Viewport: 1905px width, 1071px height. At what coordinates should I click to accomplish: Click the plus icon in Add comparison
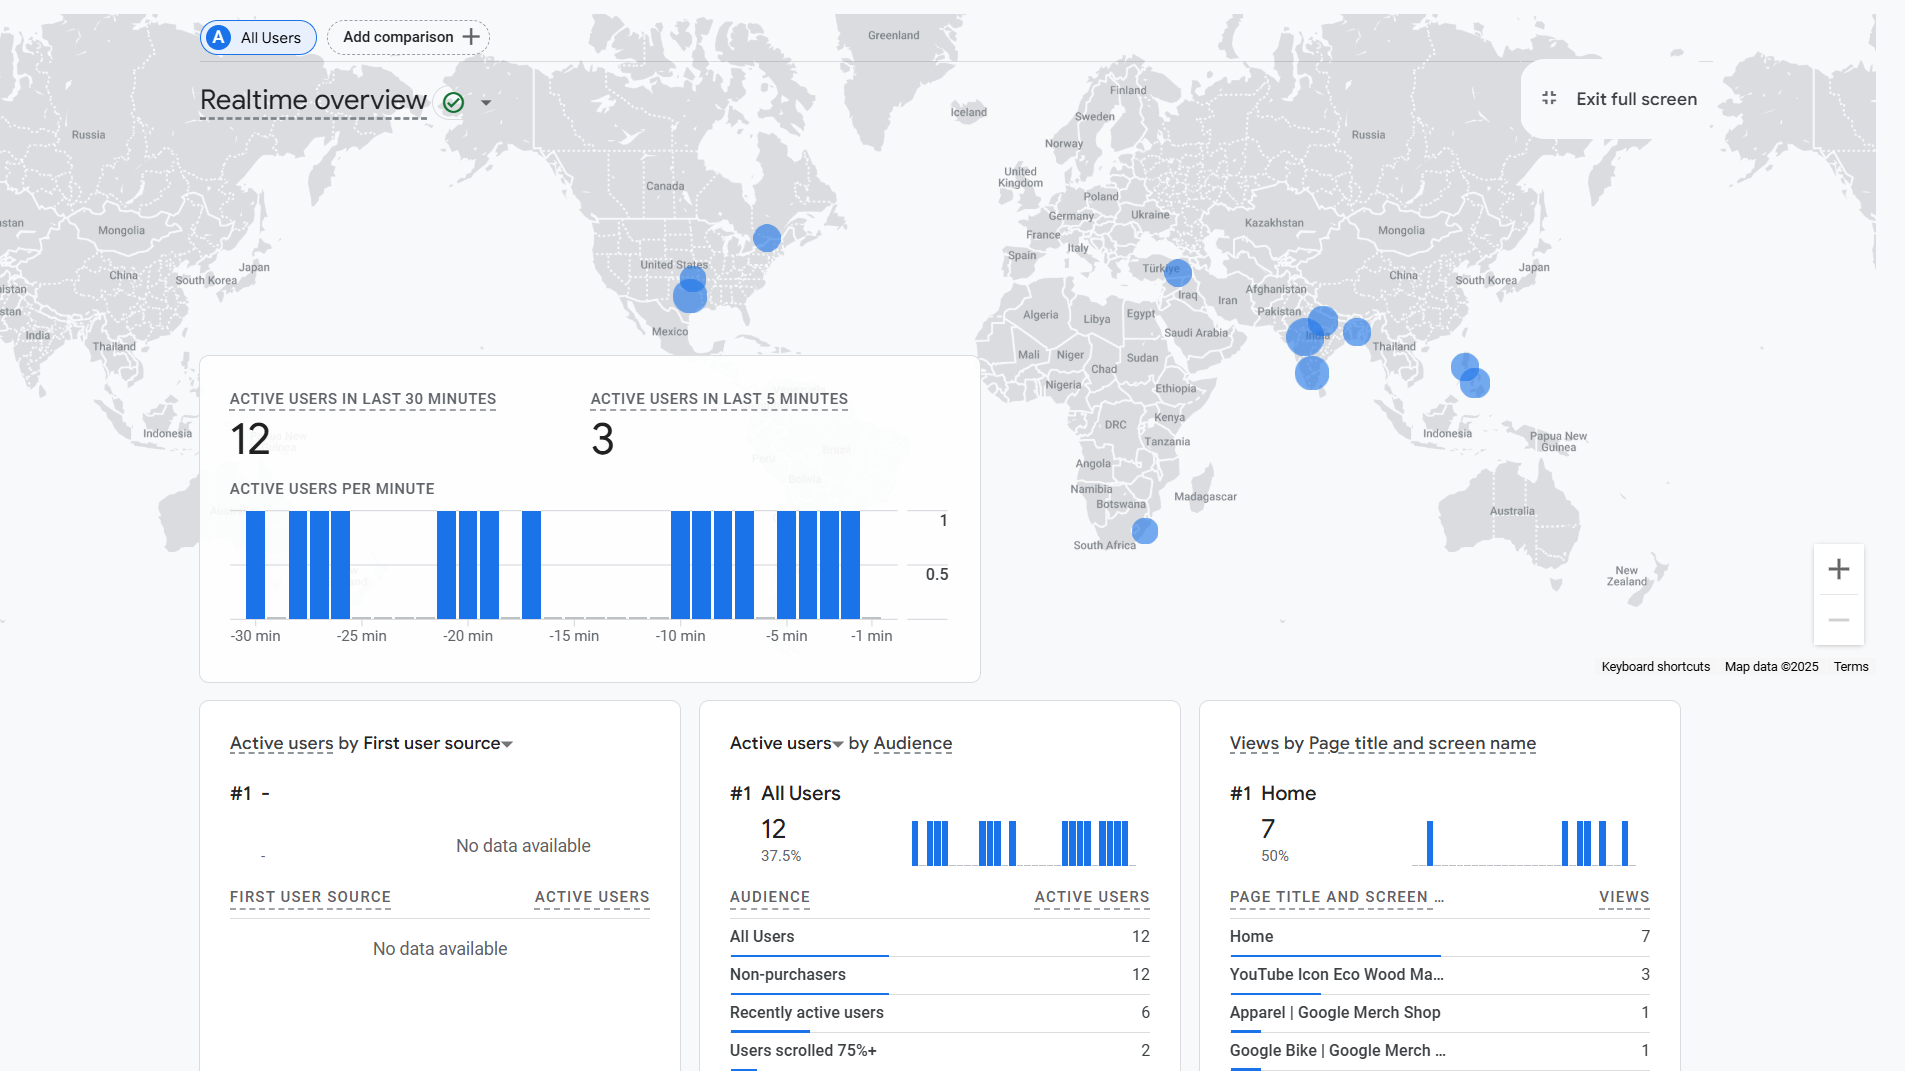(x=471, y=37)
